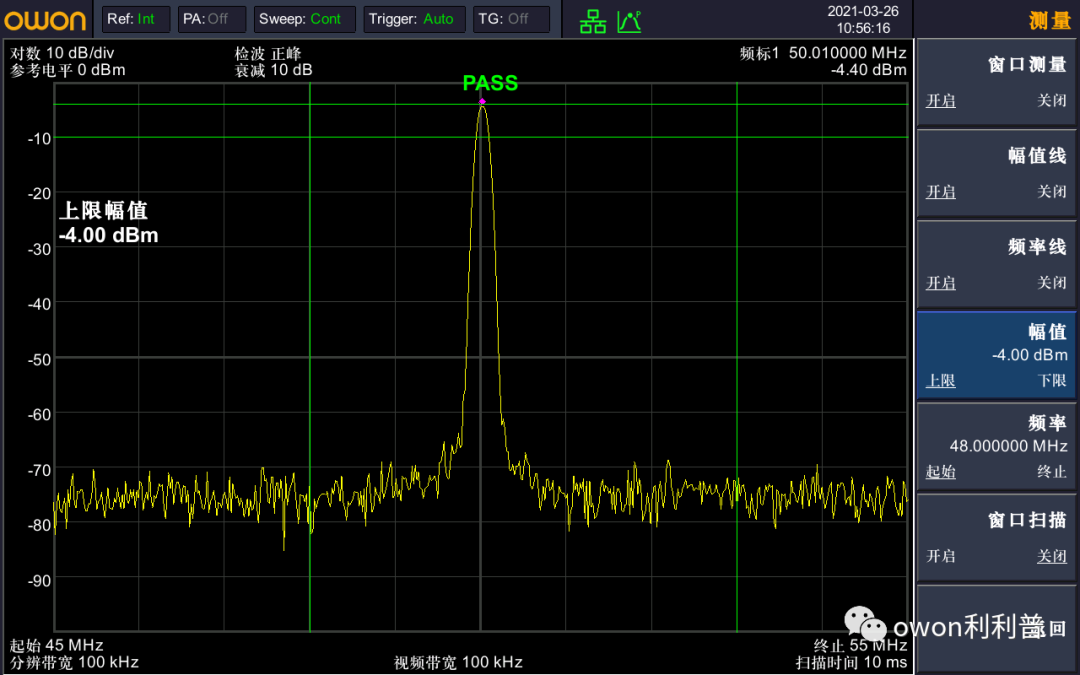
Task: Click the 窗口扫描 softkey title
Action: tap(1027, 520)
